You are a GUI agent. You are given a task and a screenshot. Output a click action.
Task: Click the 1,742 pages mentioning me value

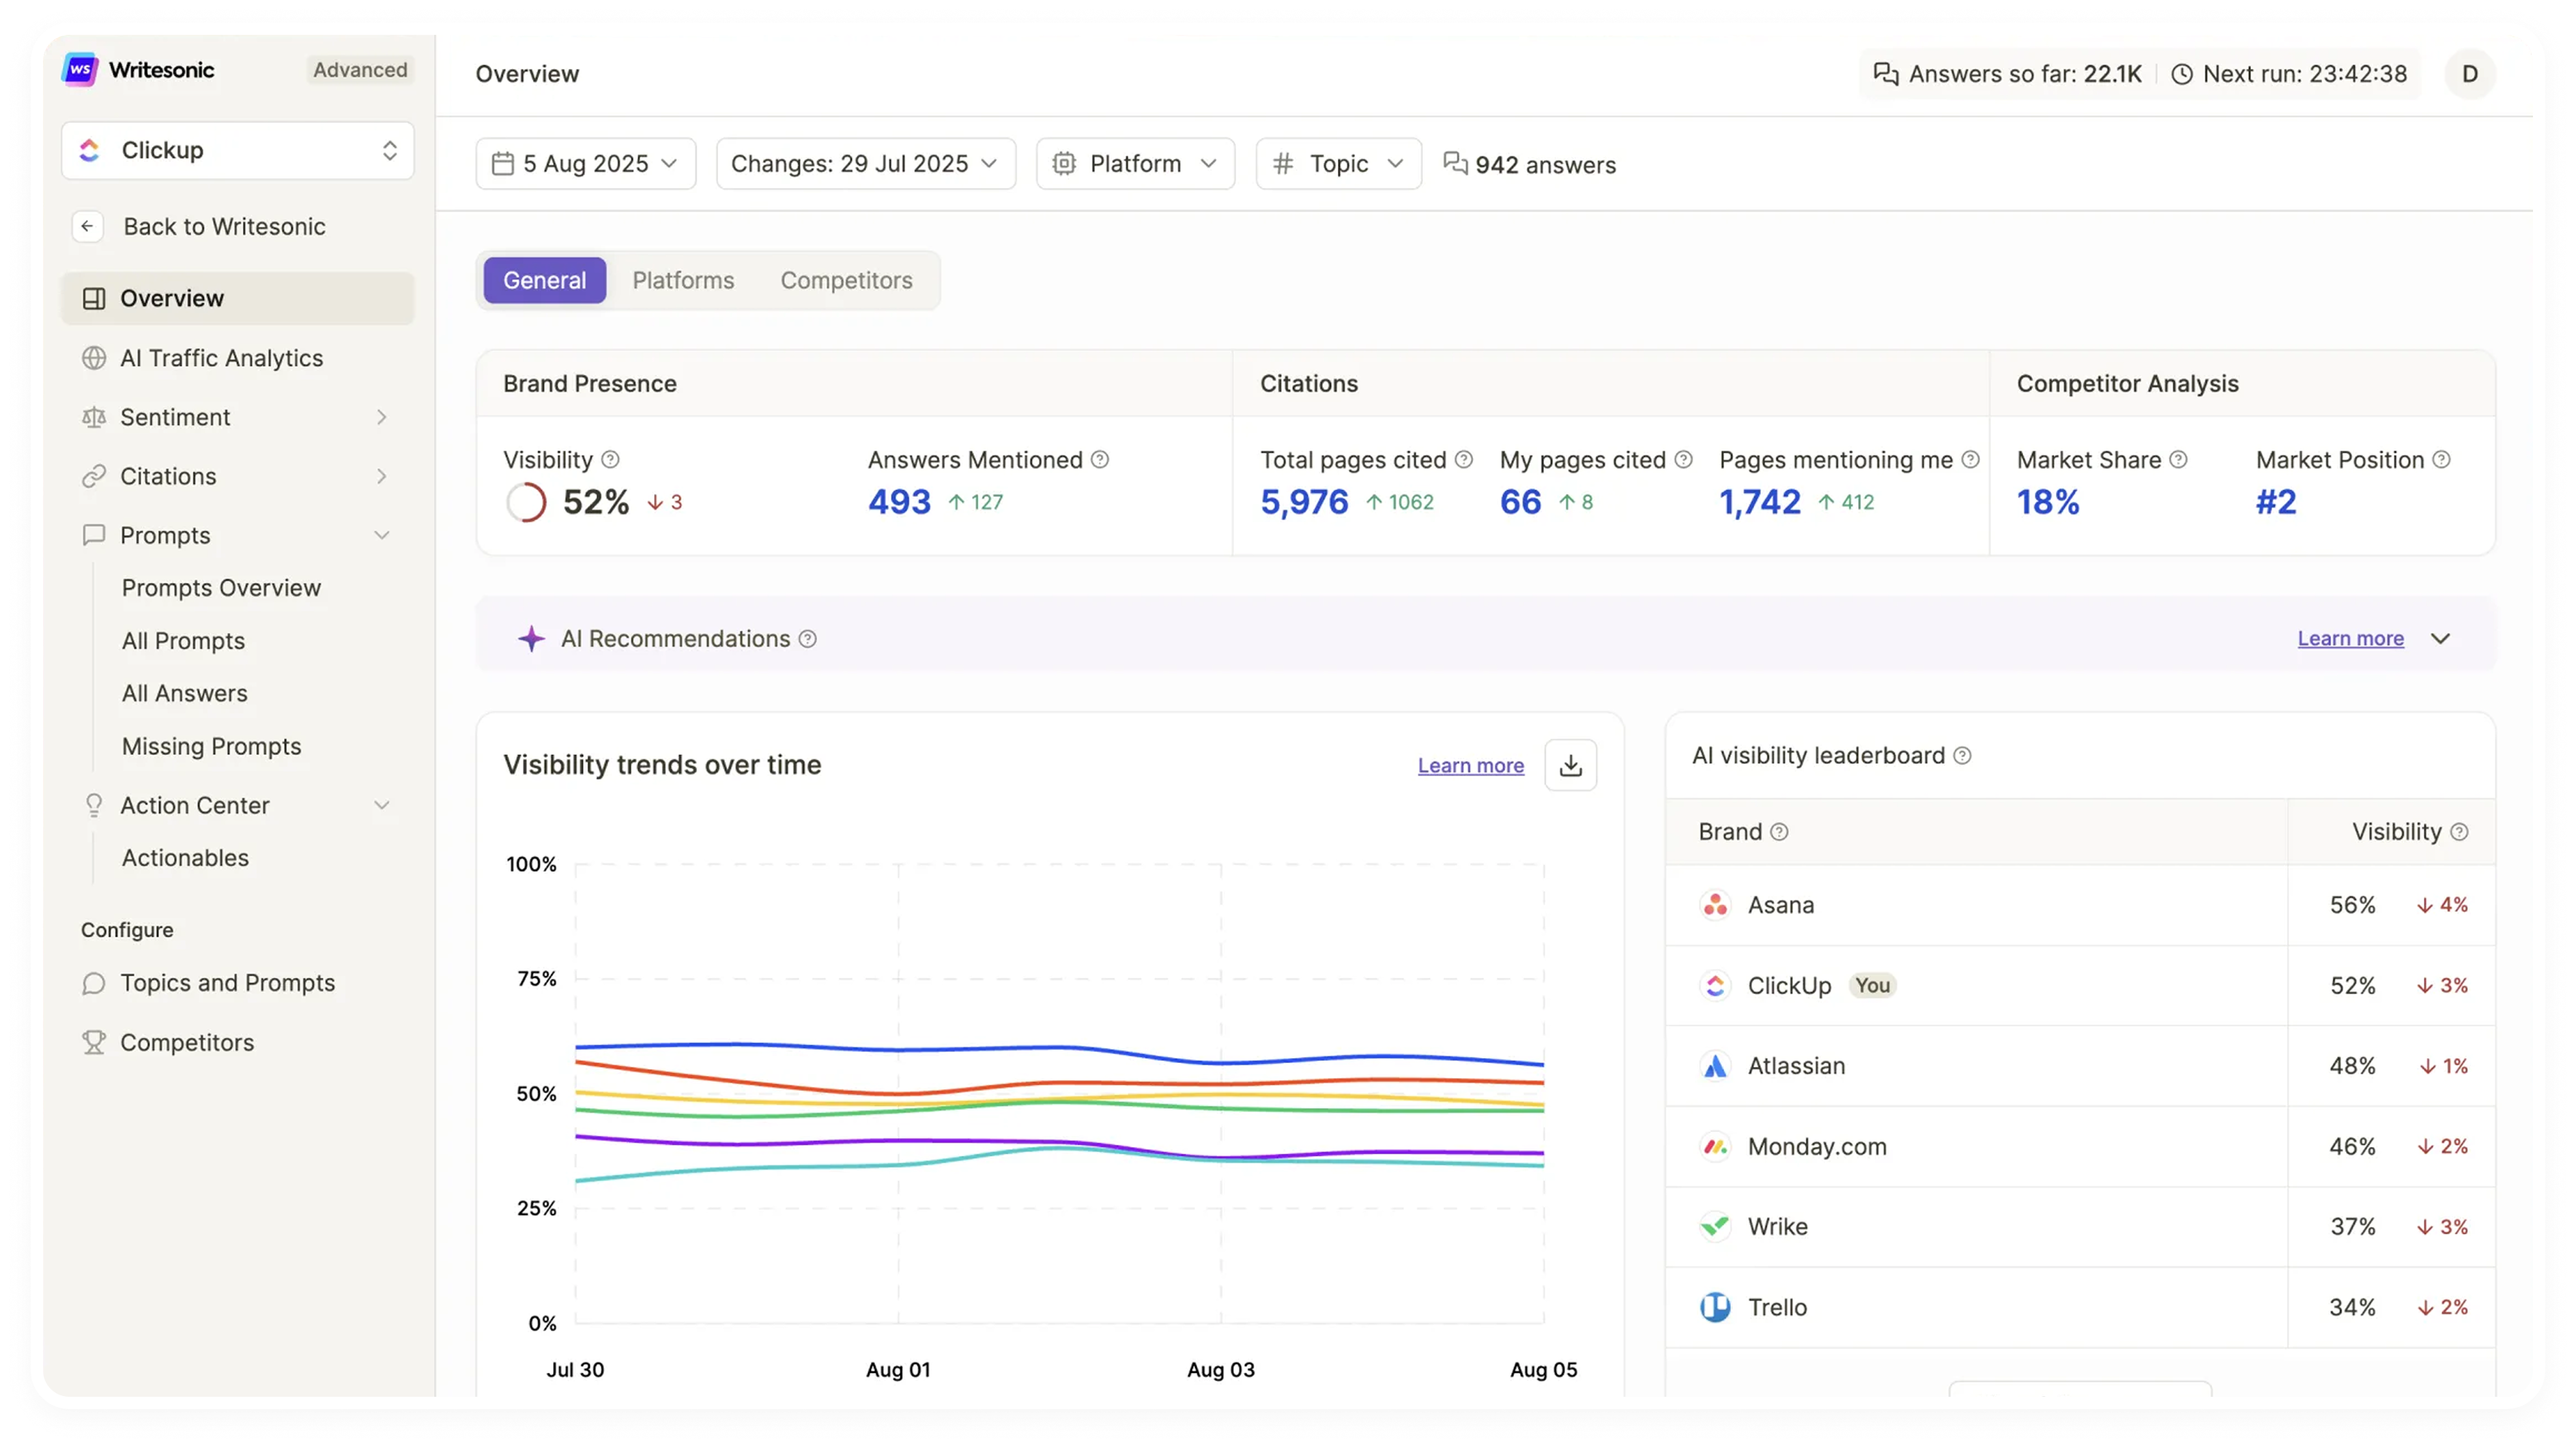(x=1759, y=502)
